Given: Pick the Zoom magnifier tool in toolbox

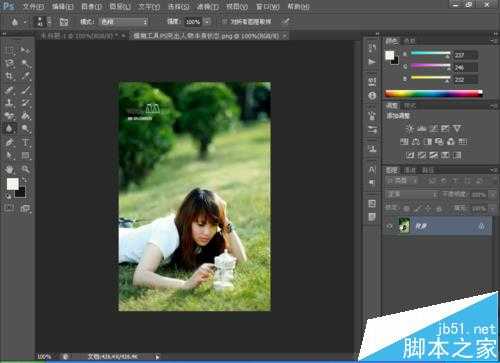Looking at the screenshot, I should coord(25,169).
